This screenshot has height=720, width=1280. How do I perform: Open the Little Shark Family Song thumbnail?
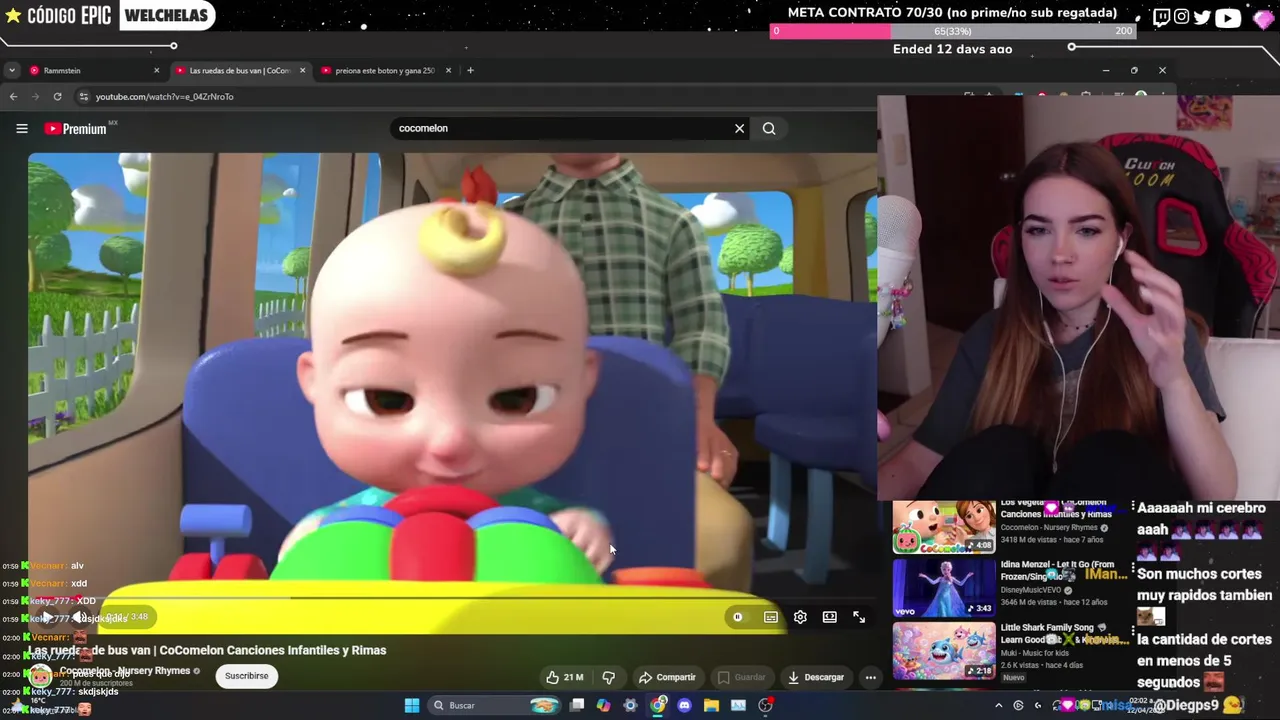[x=944, y=651]
